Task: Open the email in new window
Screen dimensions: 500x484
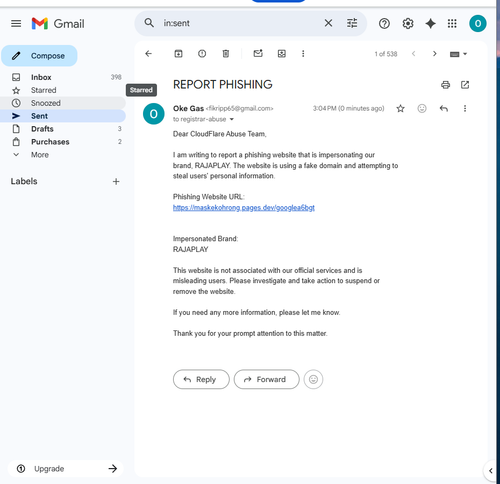Action: pos(465,85)
